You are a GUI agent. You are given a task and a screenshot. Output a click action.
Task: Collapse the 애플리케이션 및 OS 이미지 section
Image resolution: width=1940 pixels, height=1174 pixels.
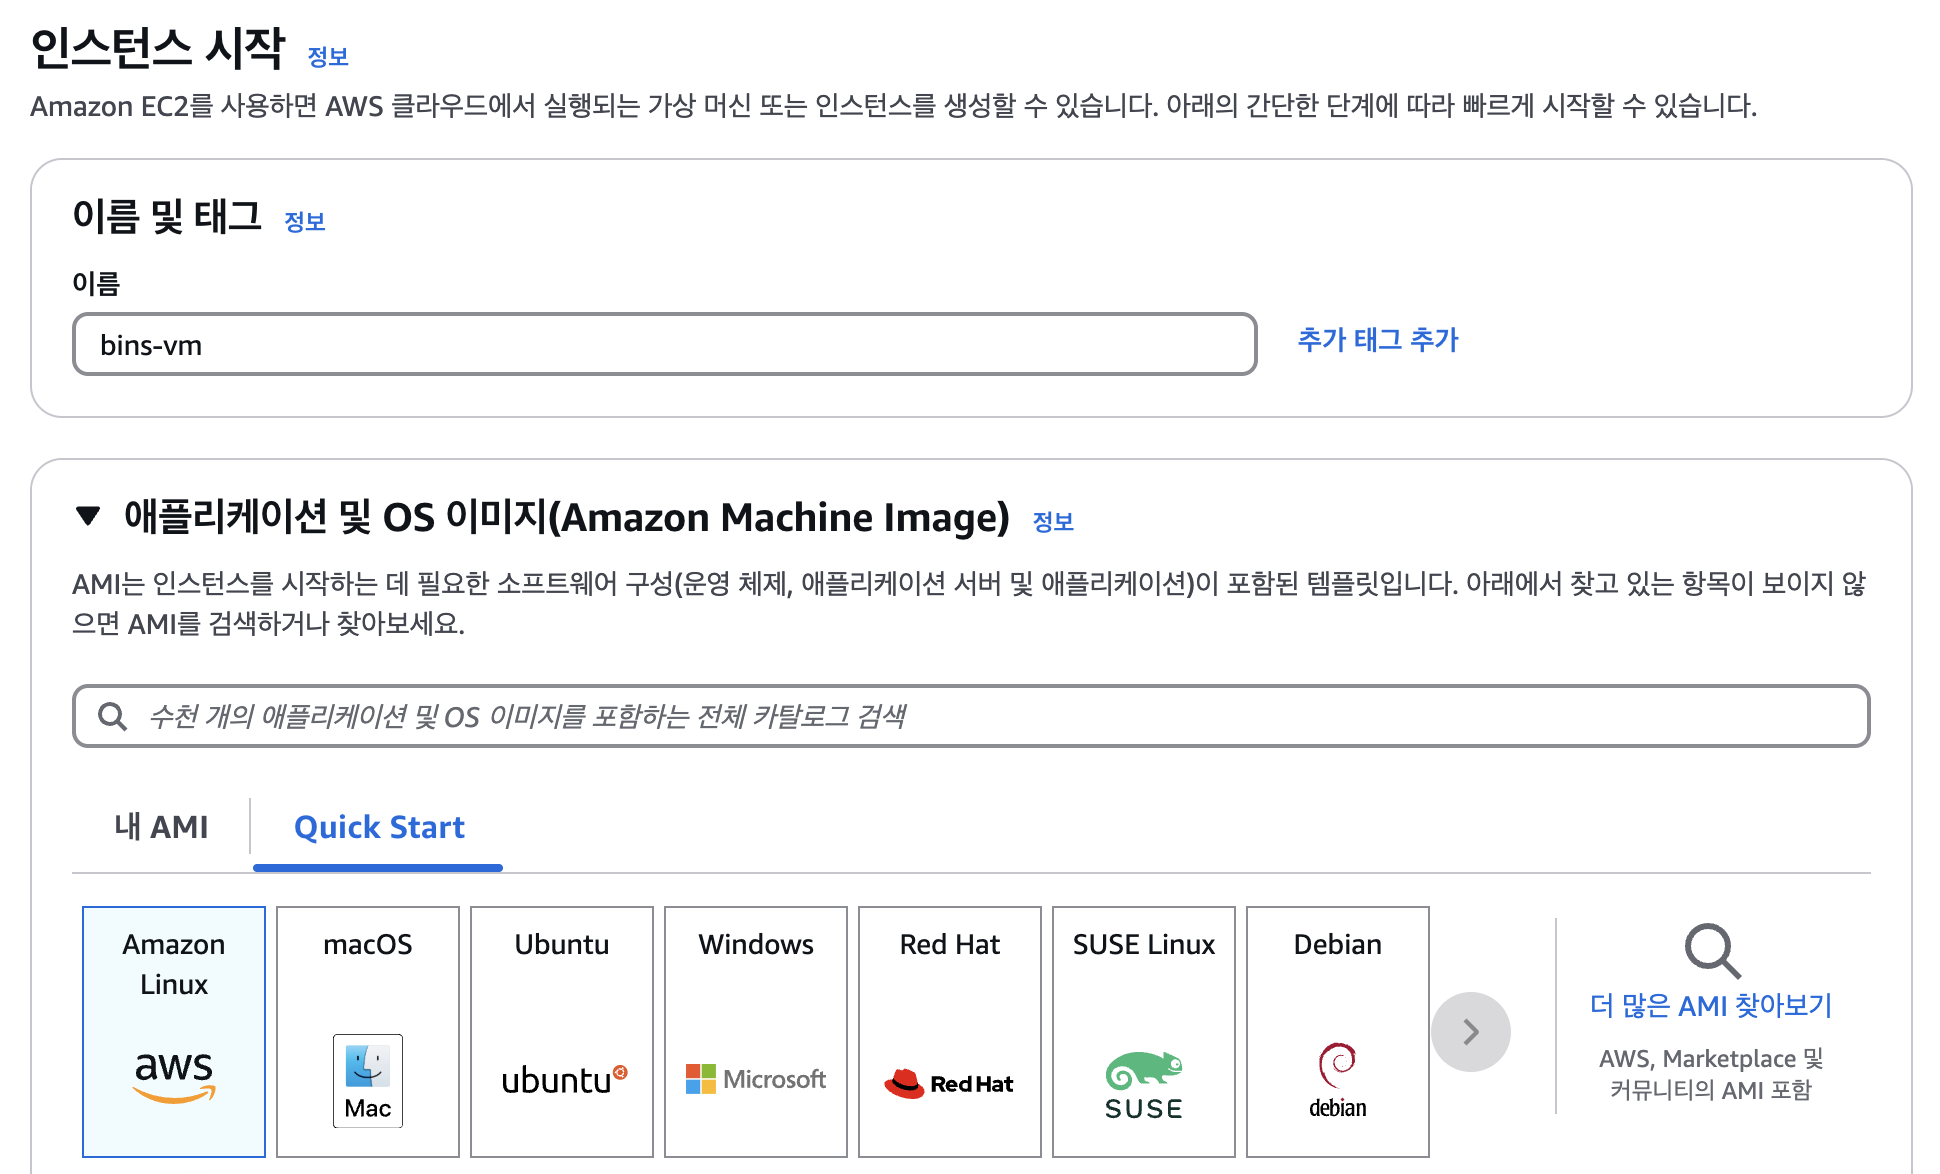87,517
